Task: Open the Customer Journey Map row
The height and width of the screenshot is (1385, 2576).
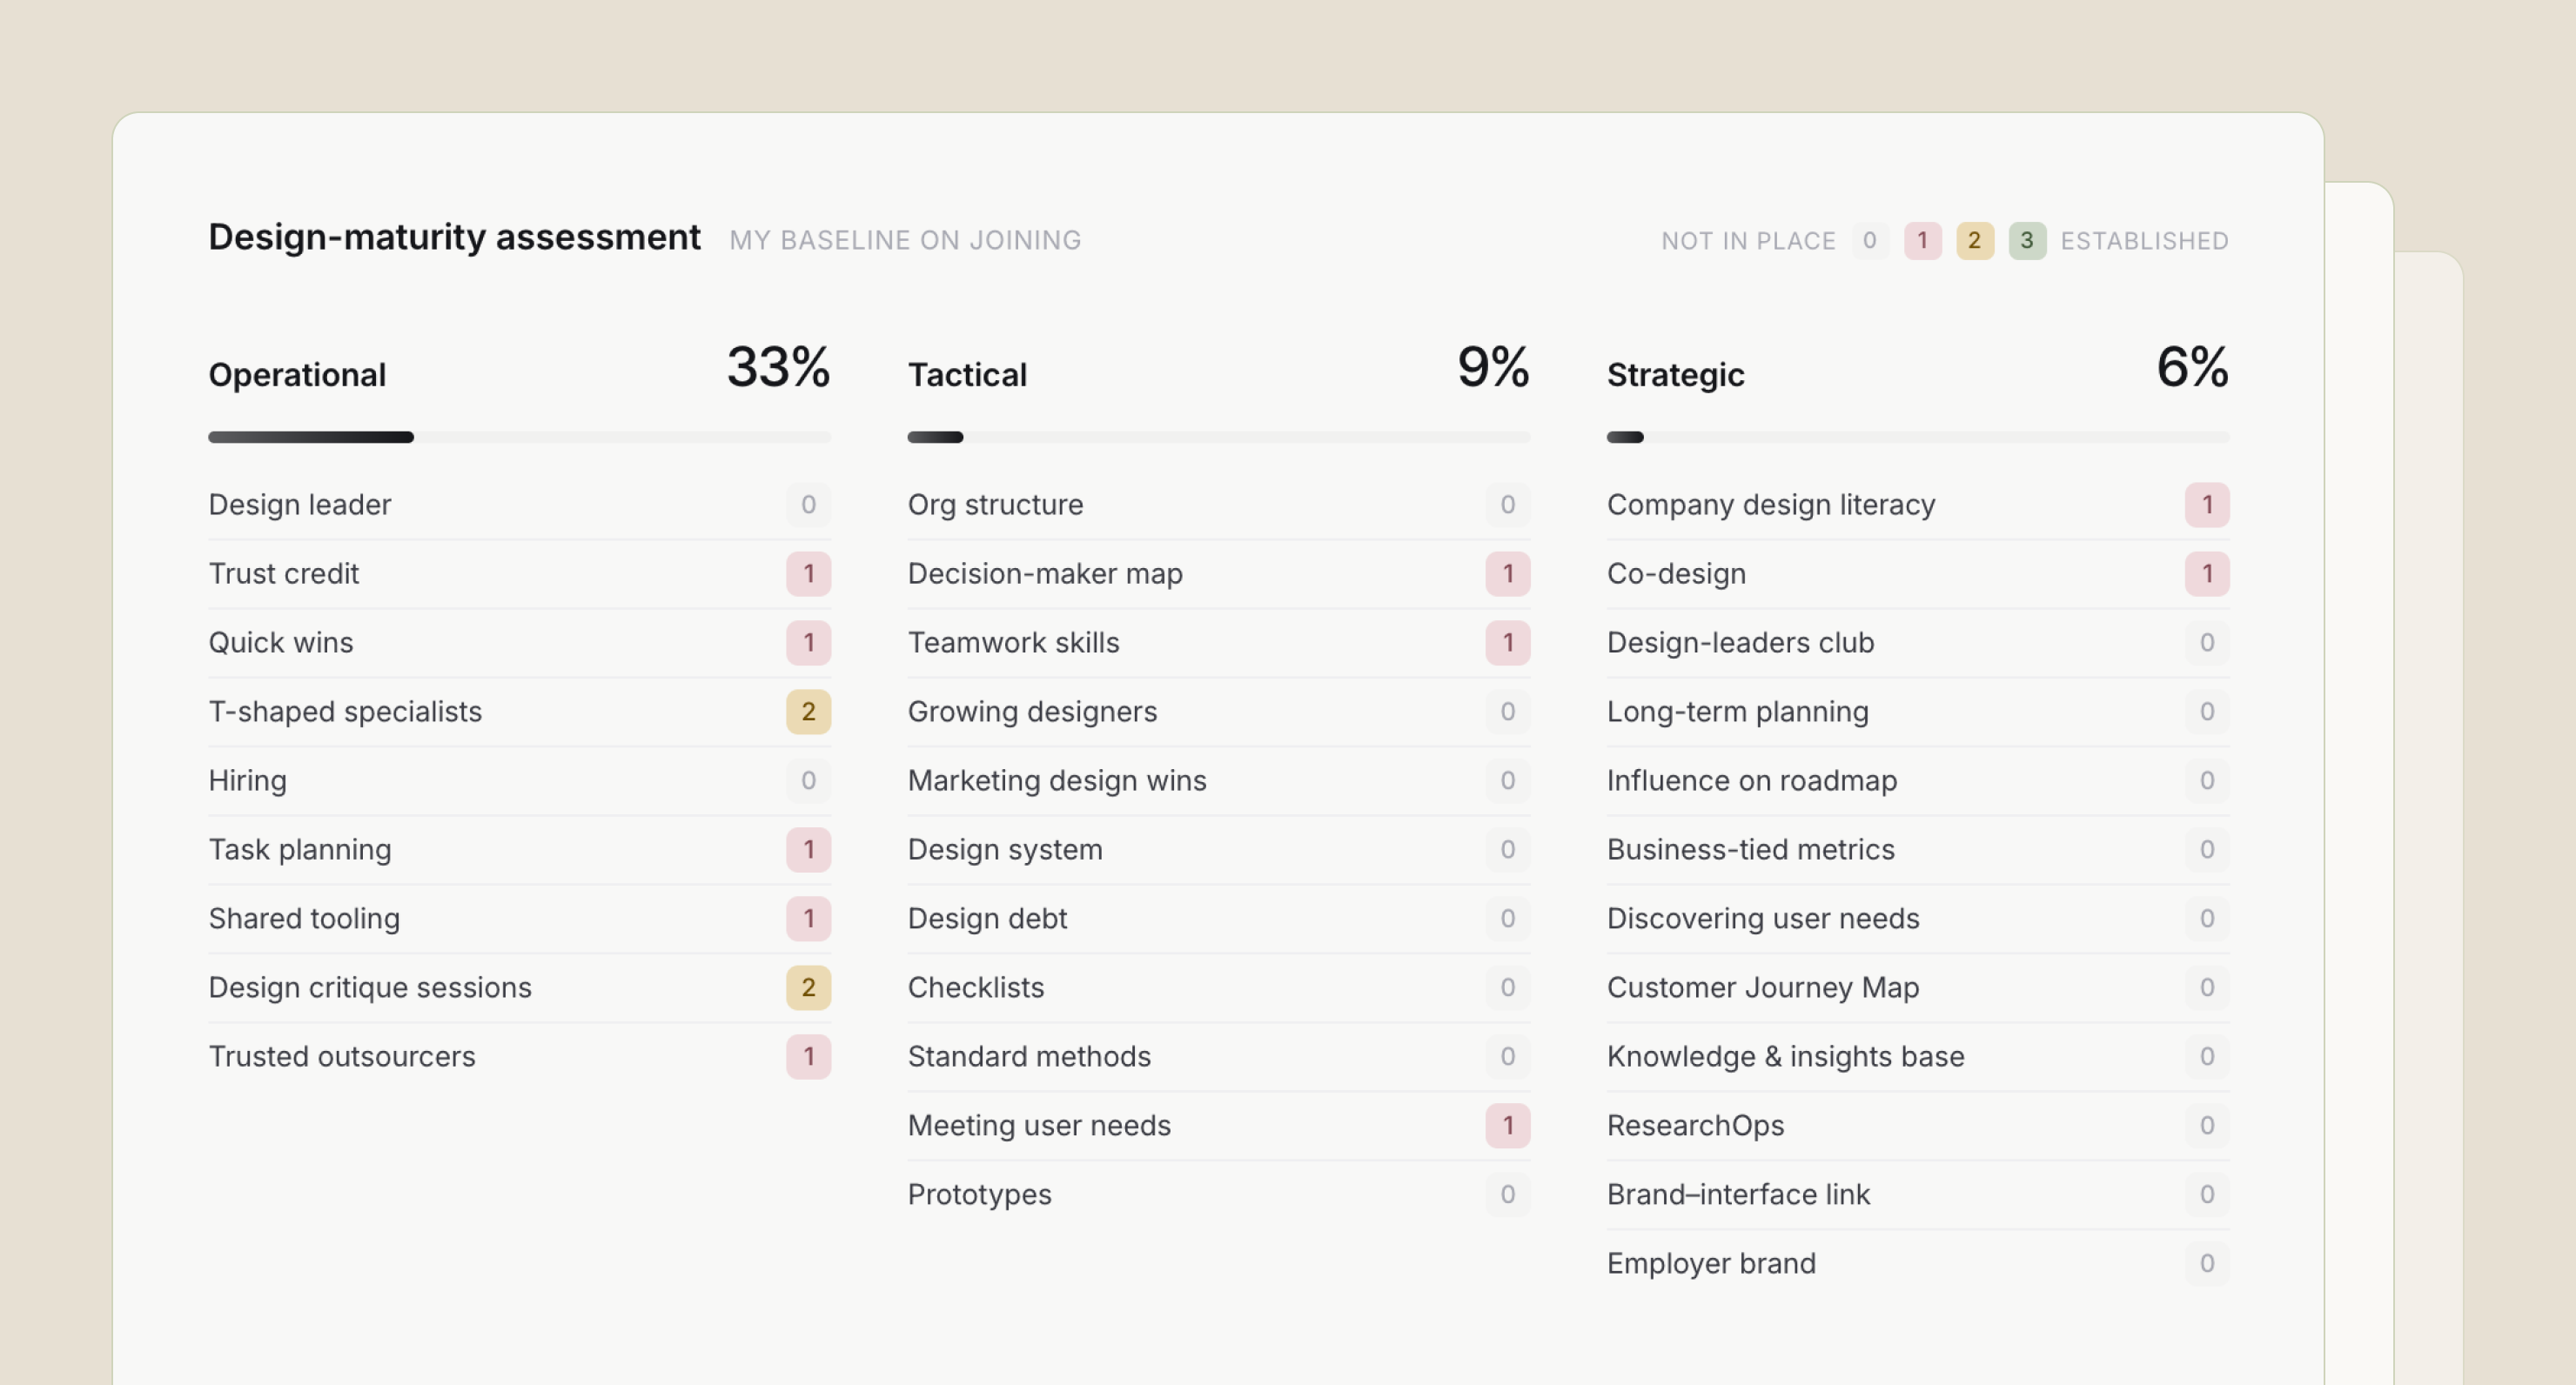Action: click(1917, 988)
